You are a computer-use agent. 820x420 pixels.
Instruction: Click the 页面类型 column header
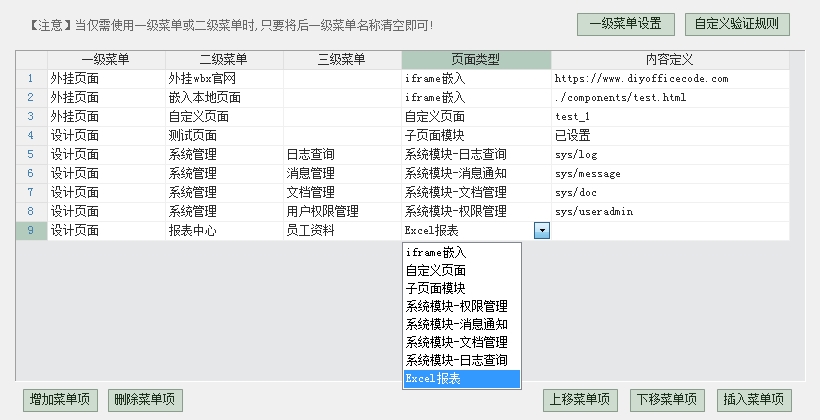tap(476, 60)
